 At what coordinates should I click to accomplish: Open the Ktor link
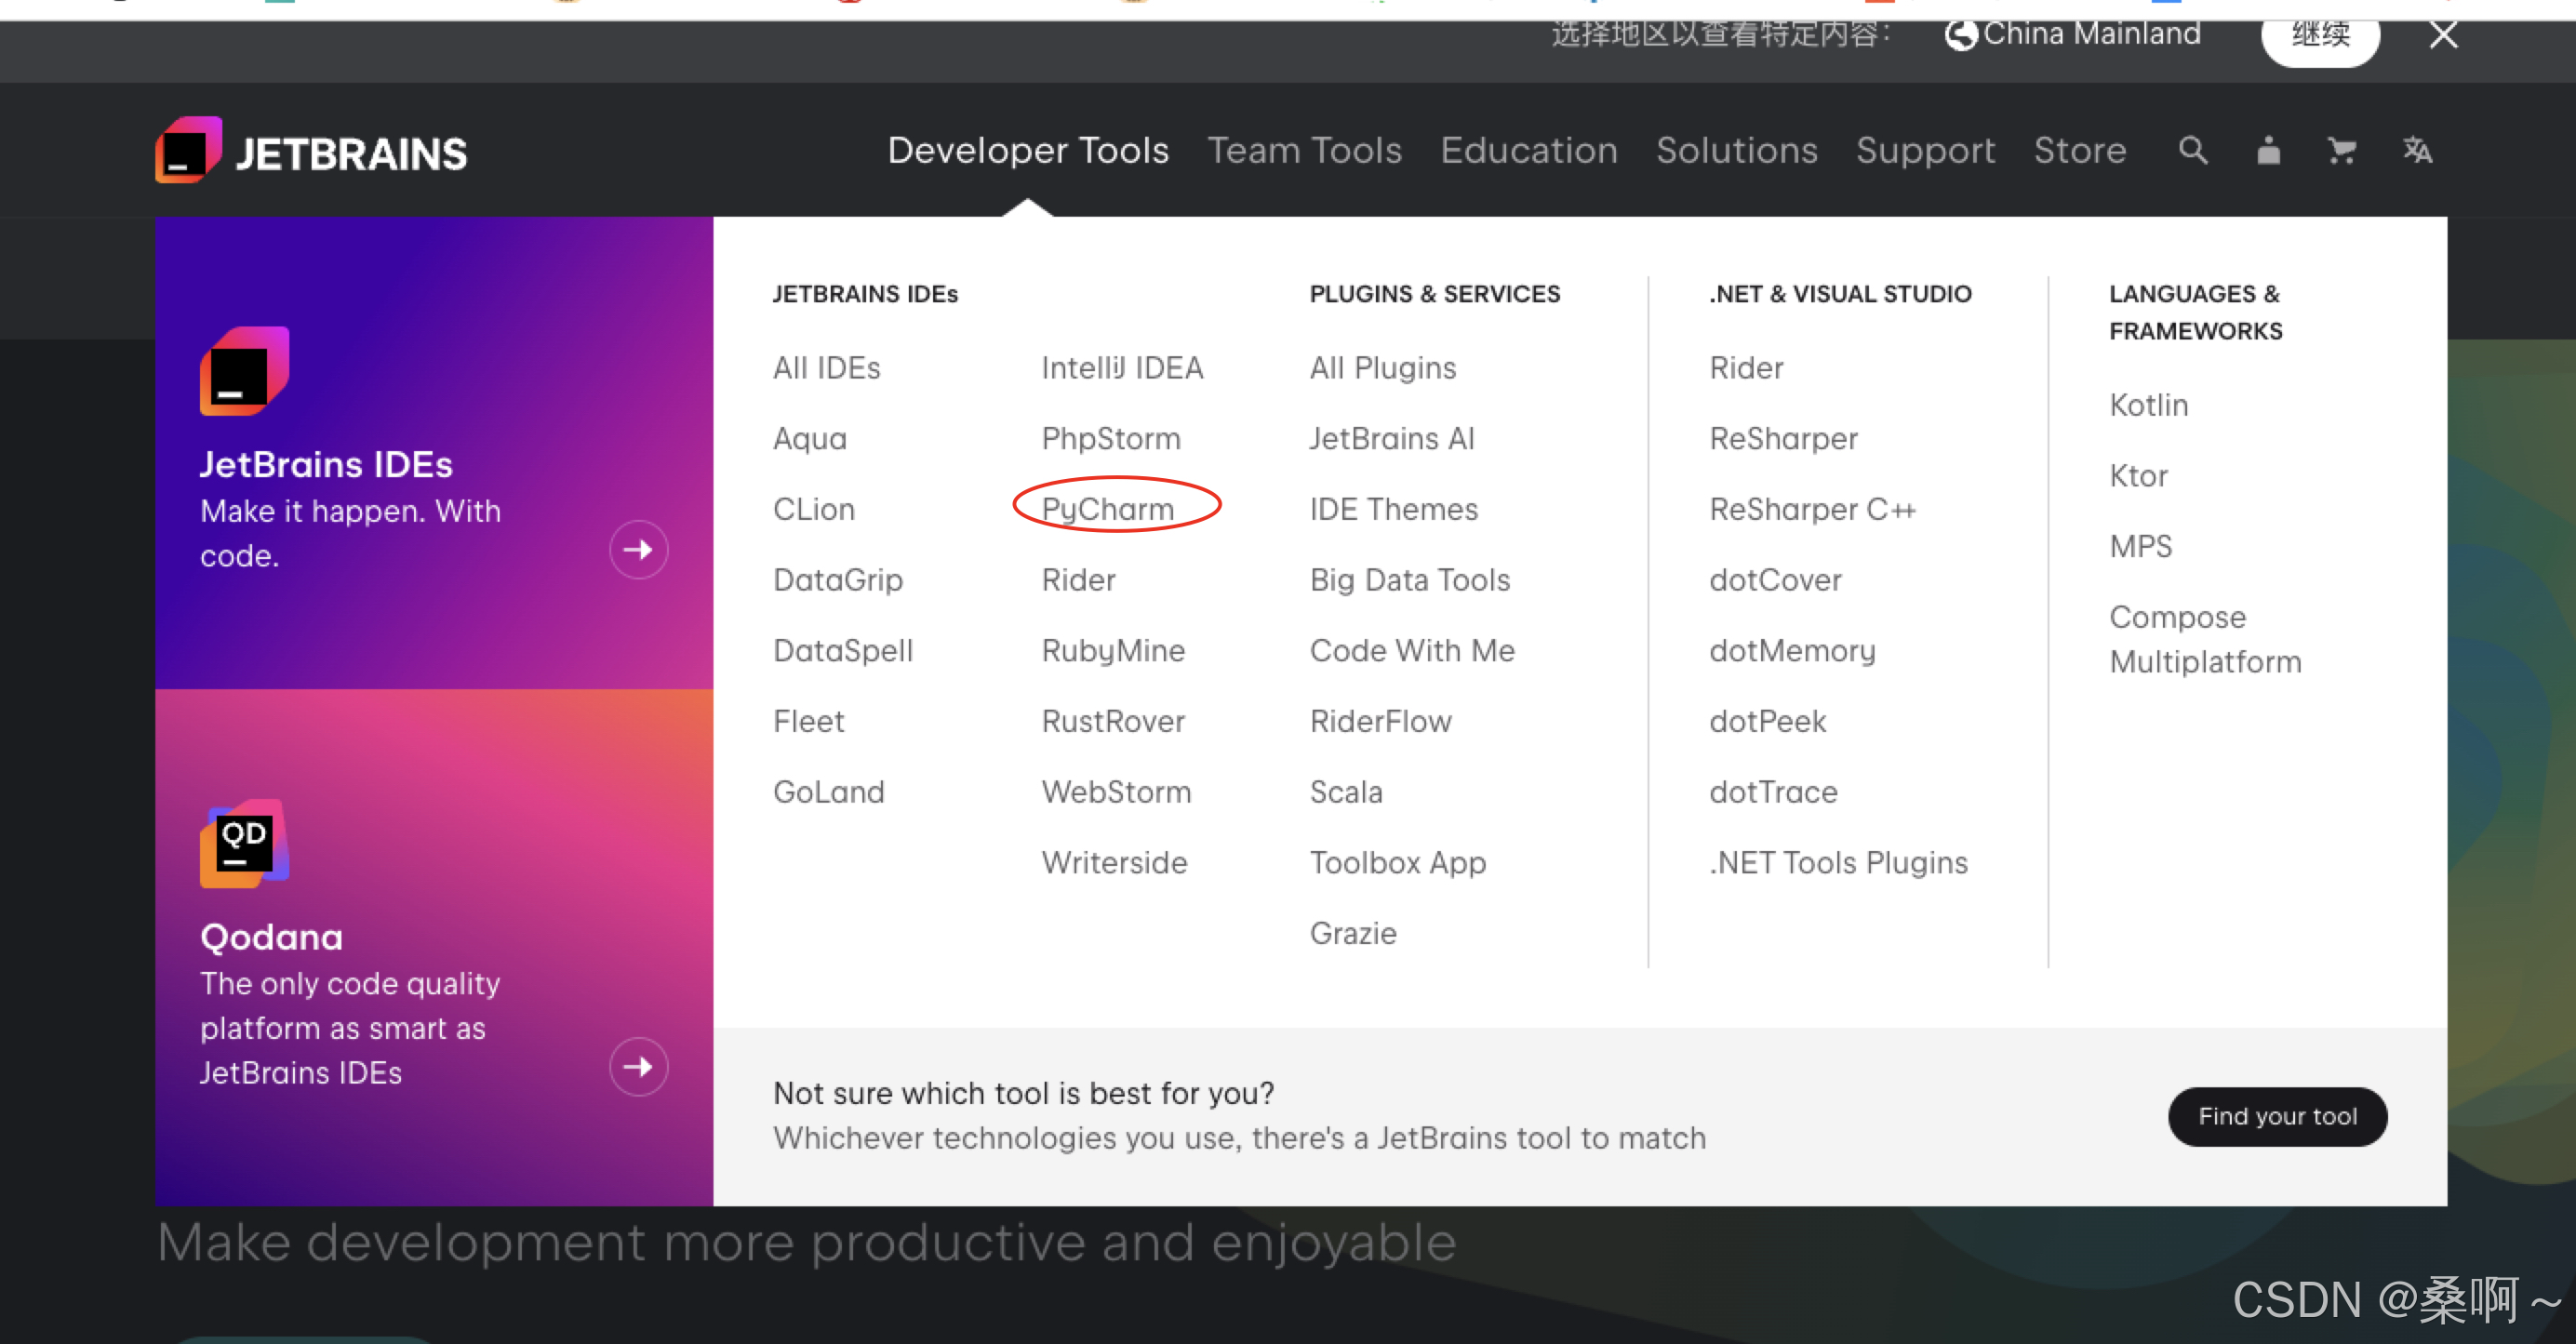point(2138,476)
